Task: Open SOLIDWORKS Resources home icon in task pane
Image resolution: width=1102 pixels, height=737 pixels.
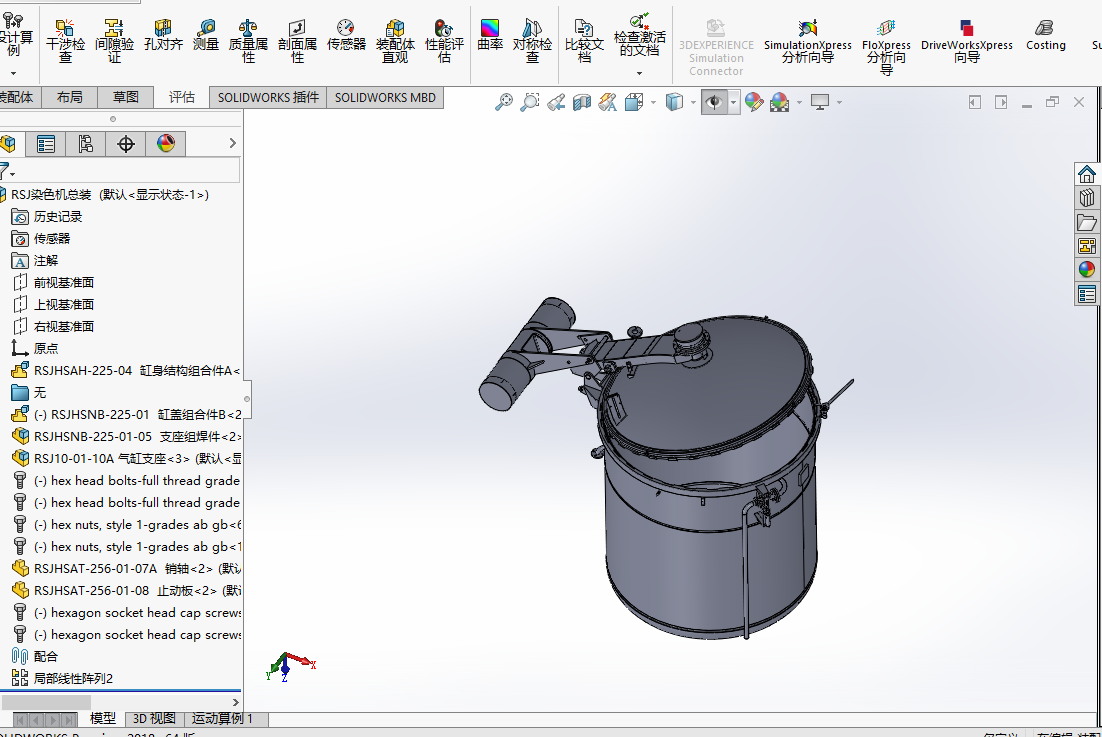Action: pyautogui.click(x=1087, y=174)
